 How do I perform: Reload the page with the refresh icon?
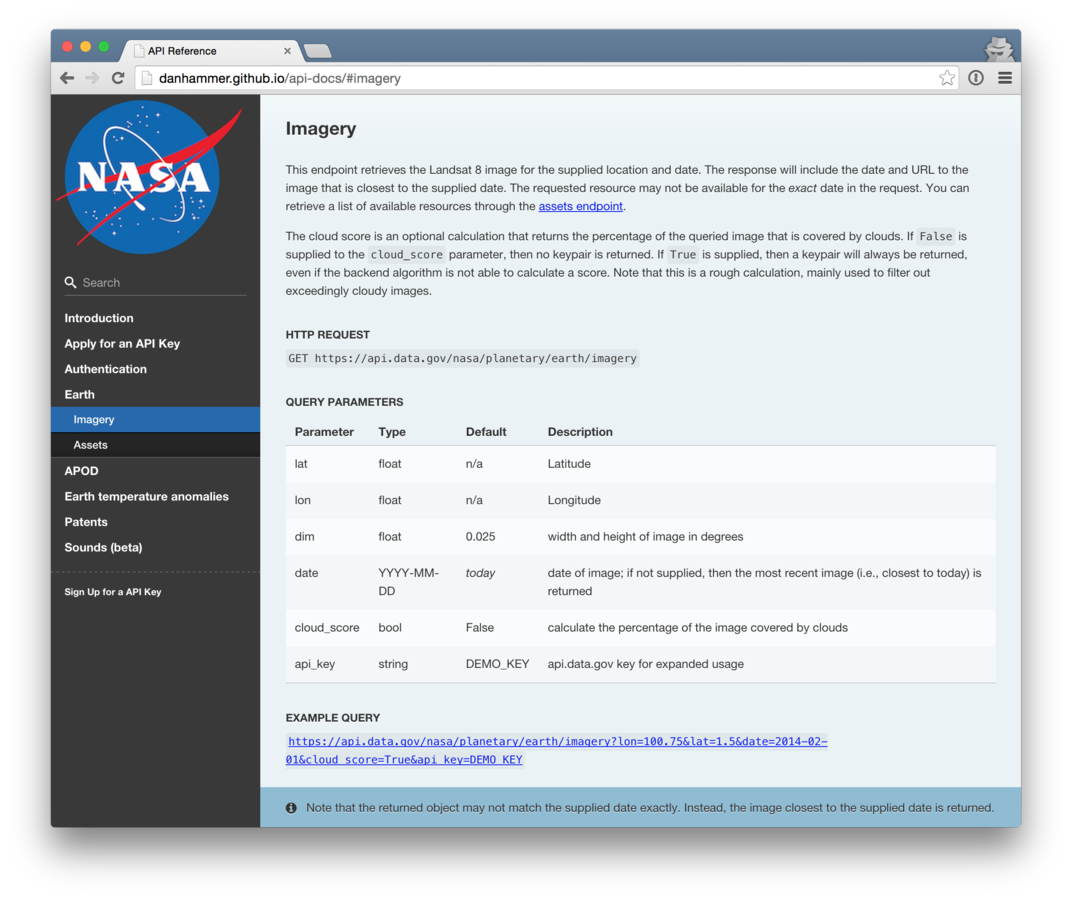[118, 78]
